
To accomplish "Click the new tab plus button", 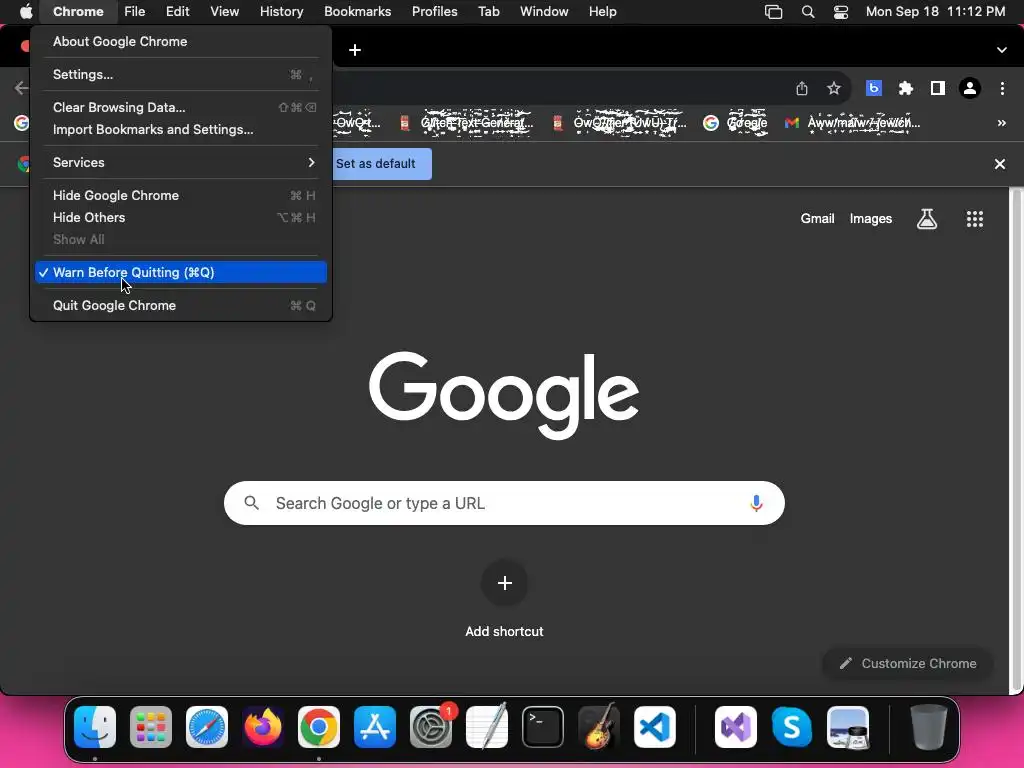I will (x=355, y=50).
